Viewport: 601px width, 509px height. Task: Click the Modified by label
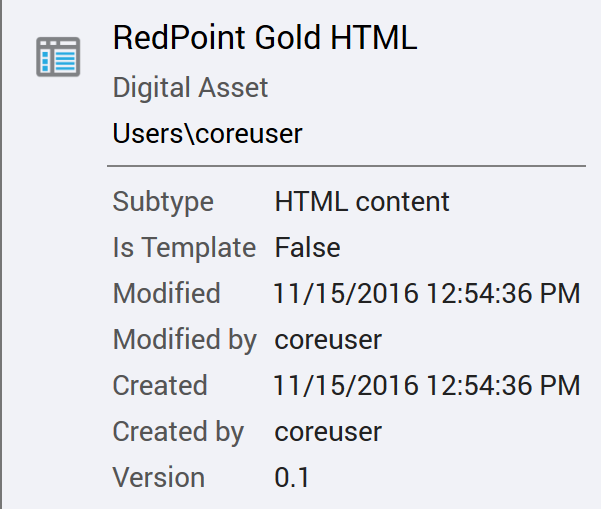(x=185, y=340)
